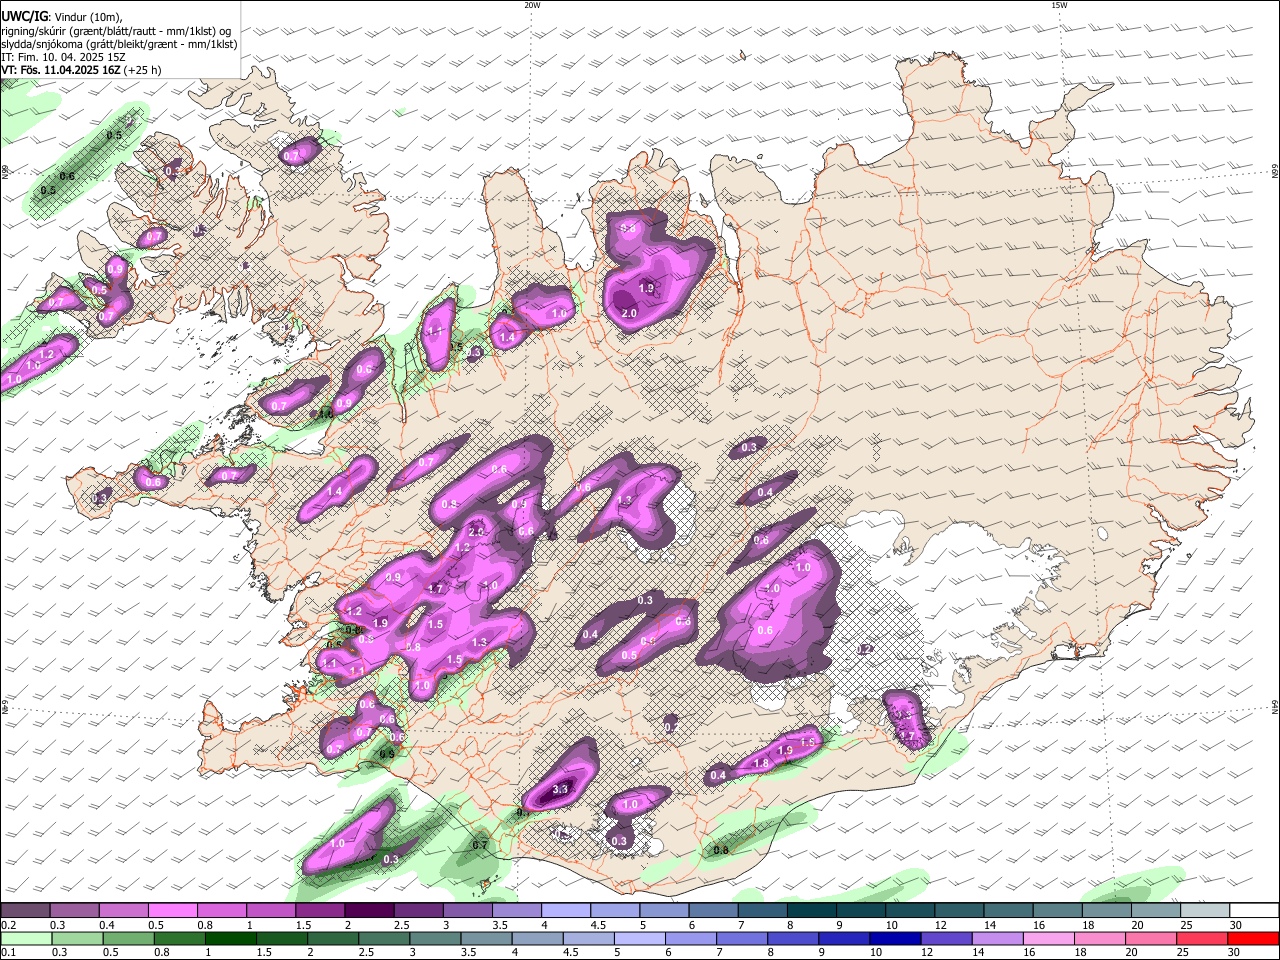Click the '4.5' label in the rain legend row

coord(571,953)
